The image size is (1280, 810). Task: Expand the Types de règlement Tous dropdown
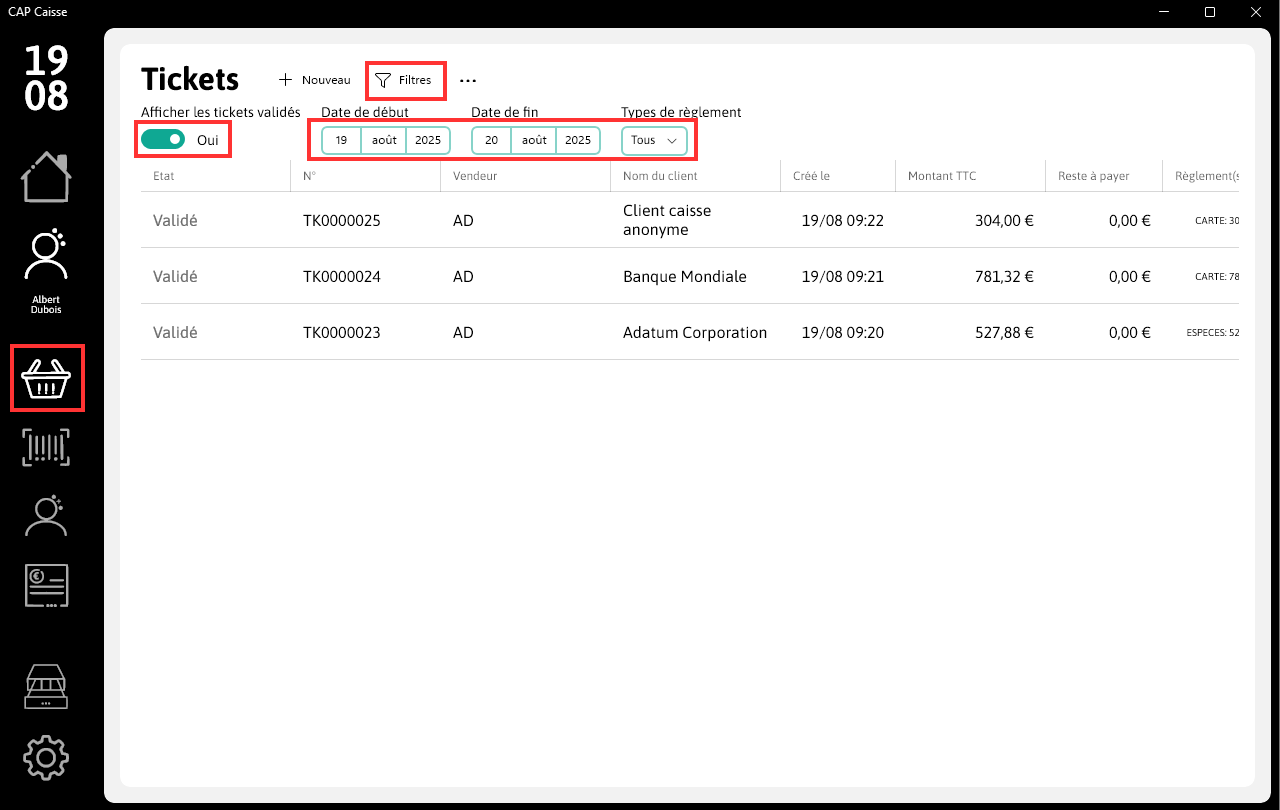(x=654, y=140)
